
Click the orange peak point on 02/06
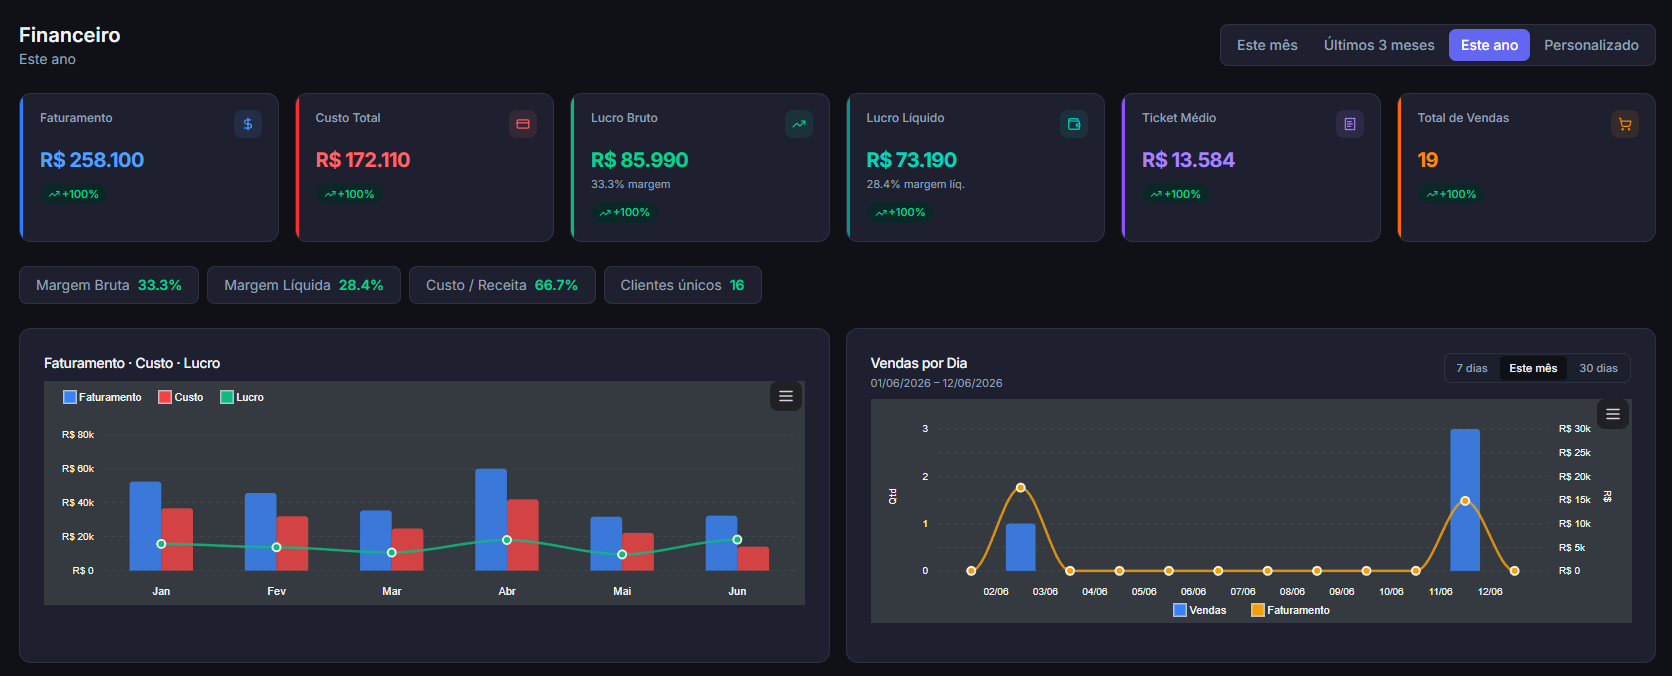[1020, 488]
